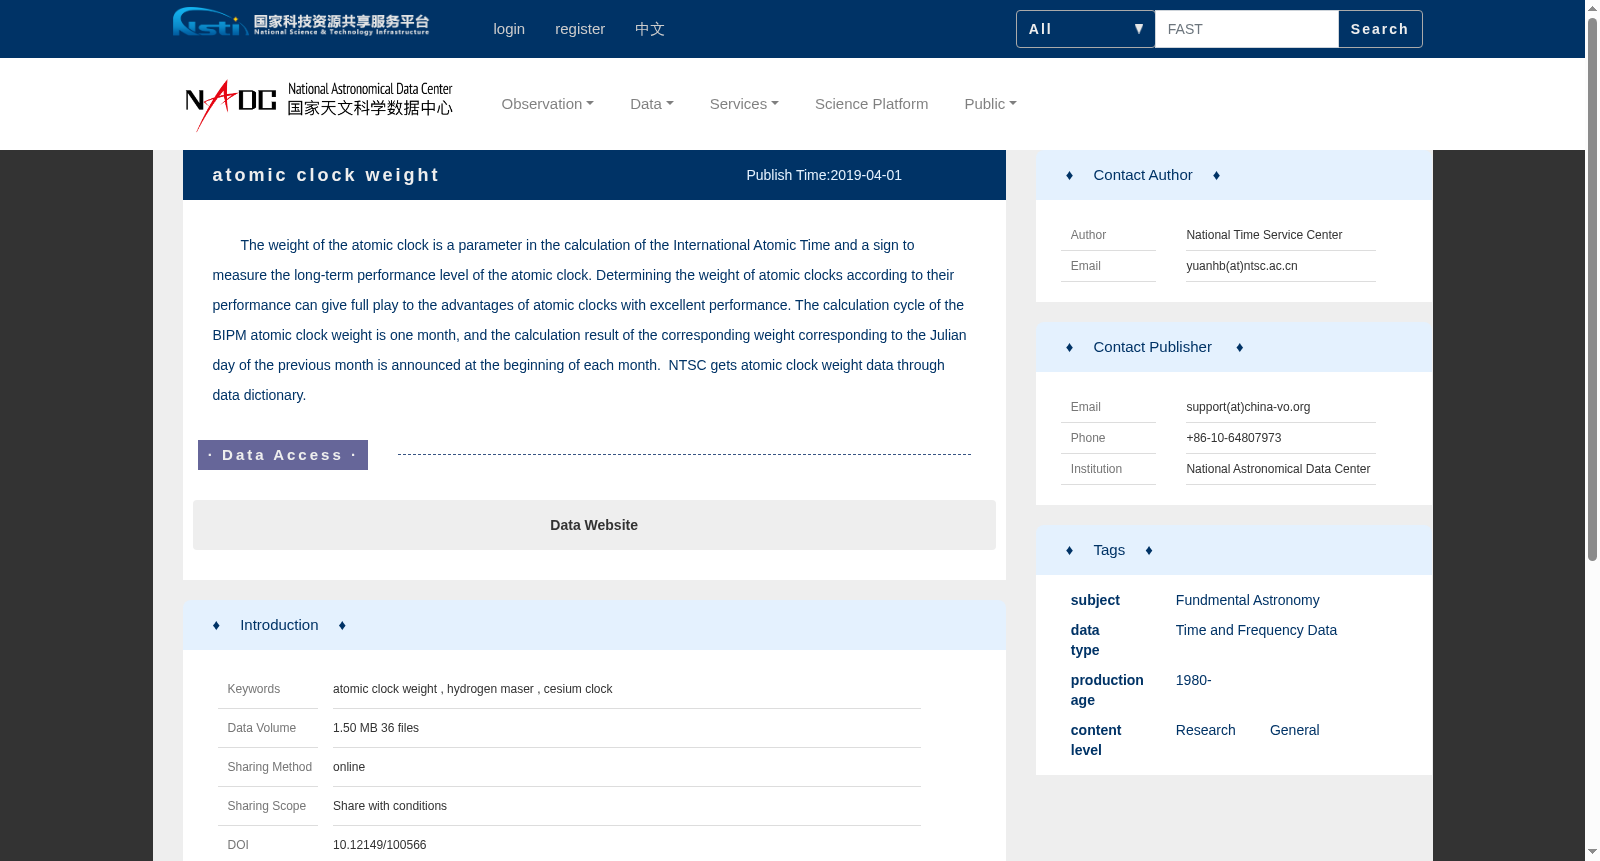Click the institution National Astronomical Data Center value
Screen dimensions: 1600x861
coord(1278,469)
